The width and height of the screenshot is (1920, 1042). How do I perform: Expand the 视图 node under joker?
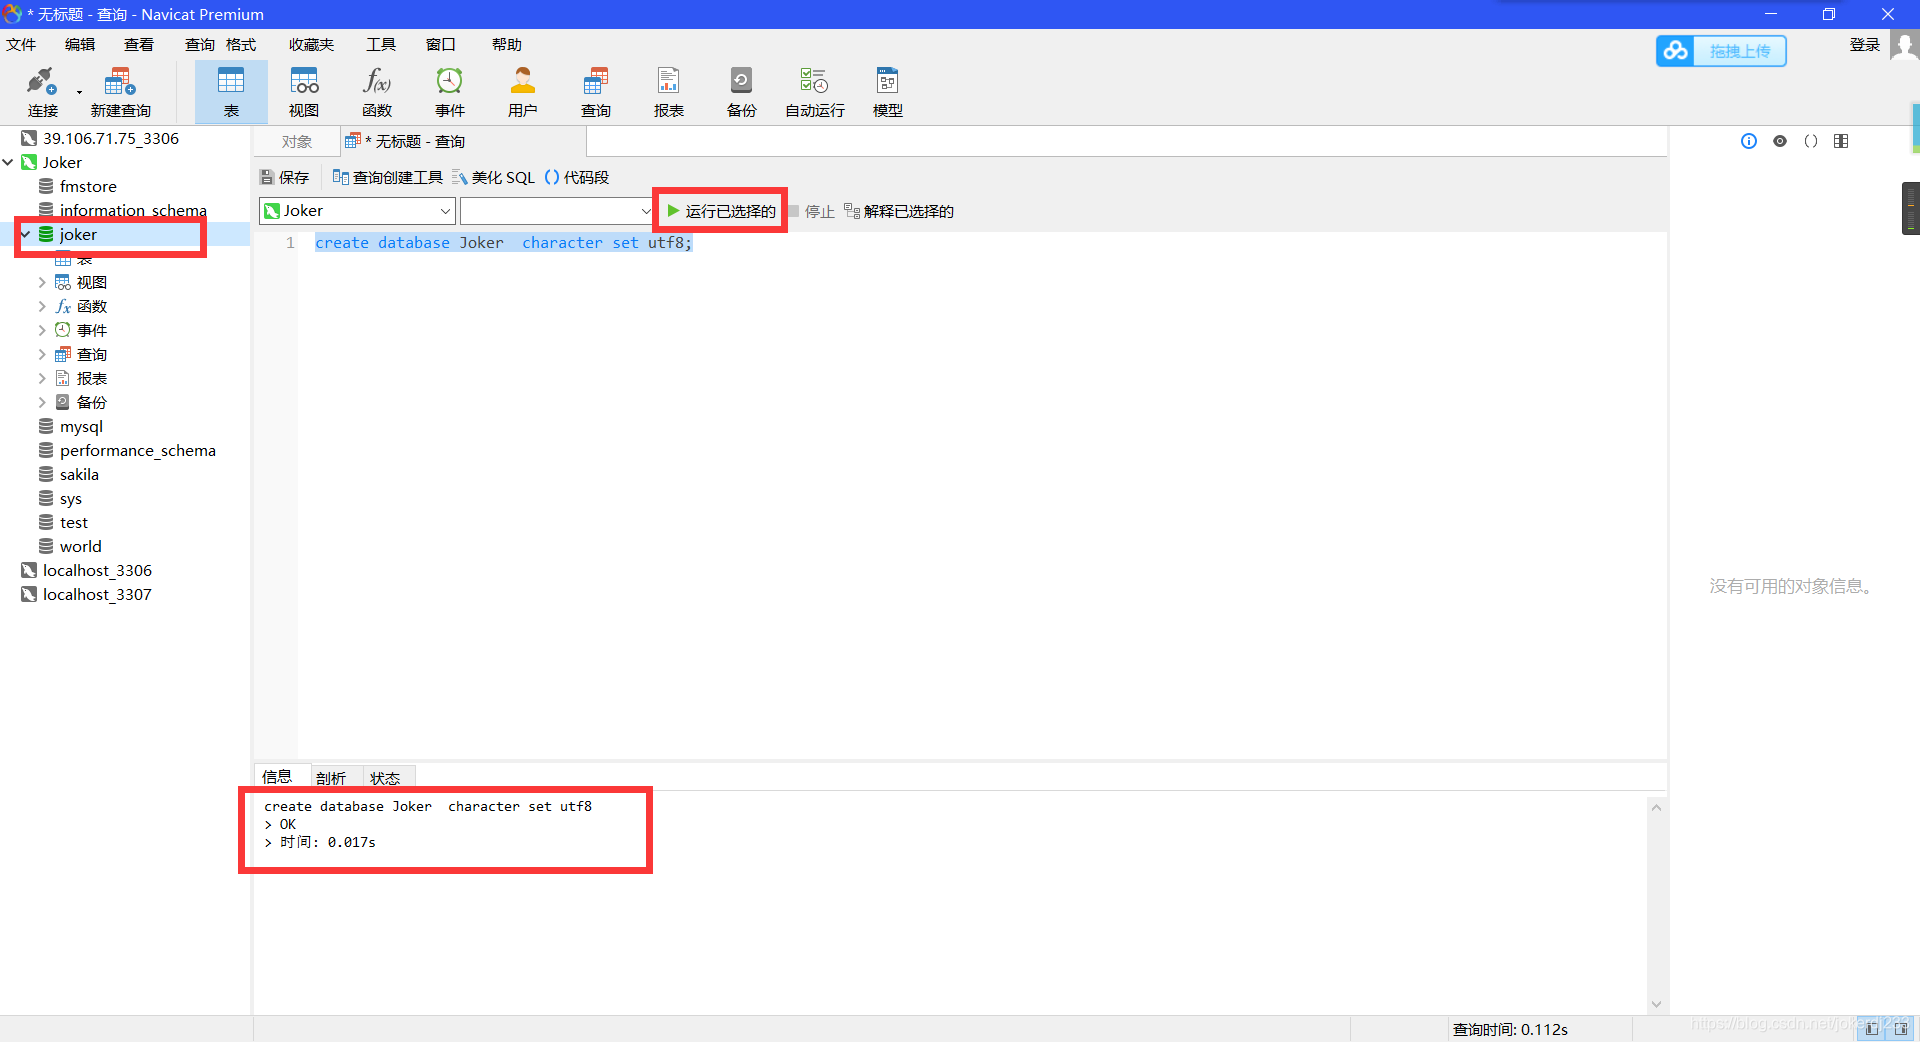coord(42,283)
